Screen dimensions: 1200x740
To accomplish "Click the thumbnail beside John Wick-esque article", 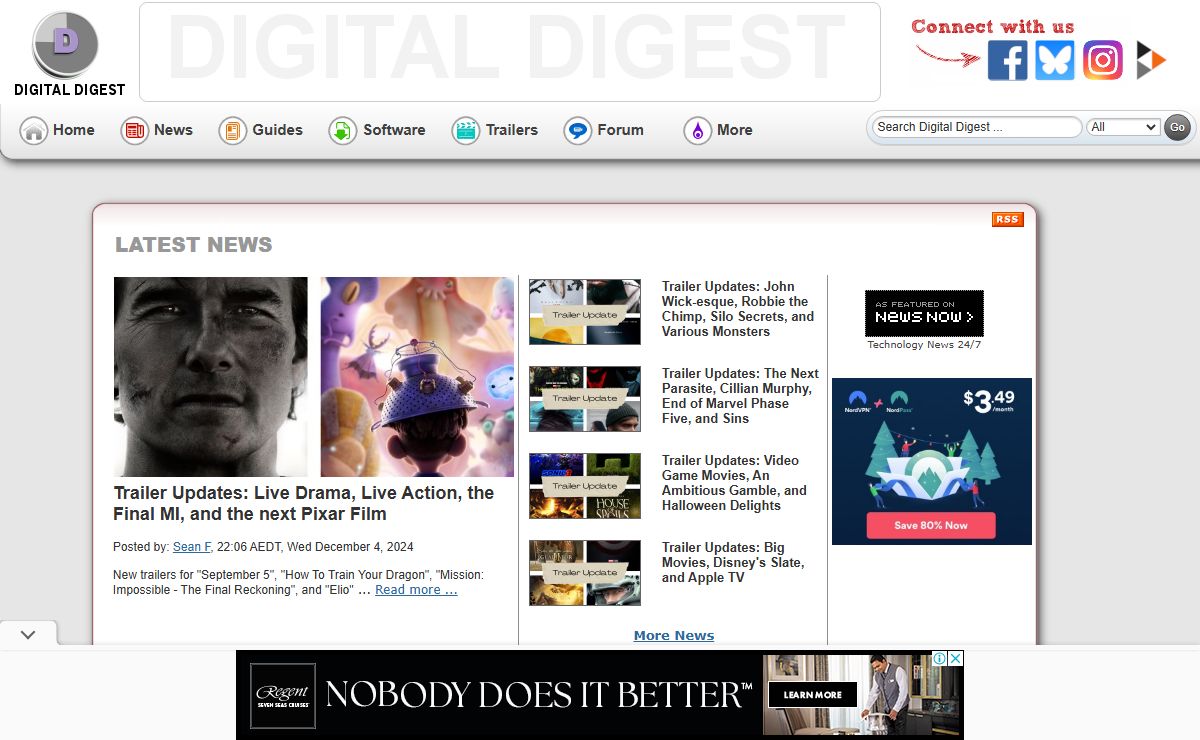I will pyautogui.click(x=585, y=312).
